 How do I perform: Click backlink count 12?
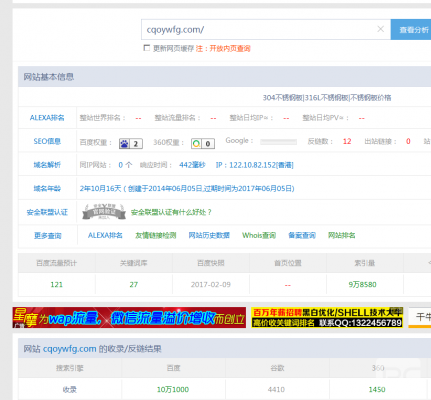[347, 141]
